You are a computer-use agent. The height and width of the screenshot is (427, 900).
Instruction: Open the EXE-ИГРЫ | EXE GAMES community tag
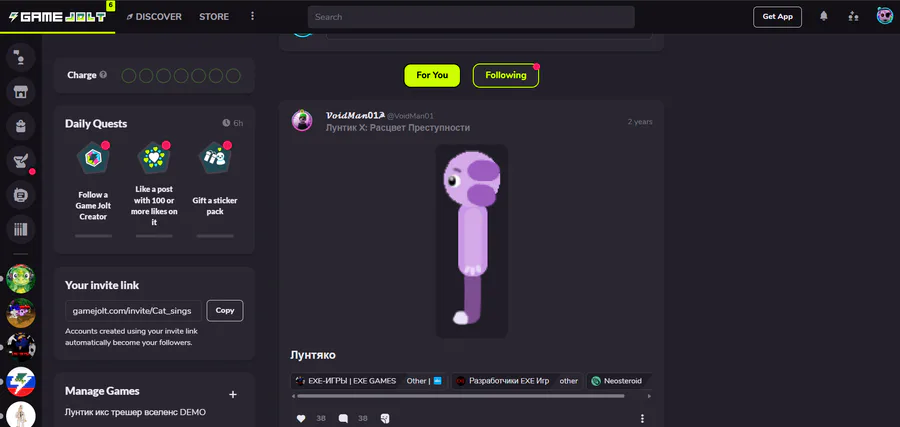tap(346, 381)
